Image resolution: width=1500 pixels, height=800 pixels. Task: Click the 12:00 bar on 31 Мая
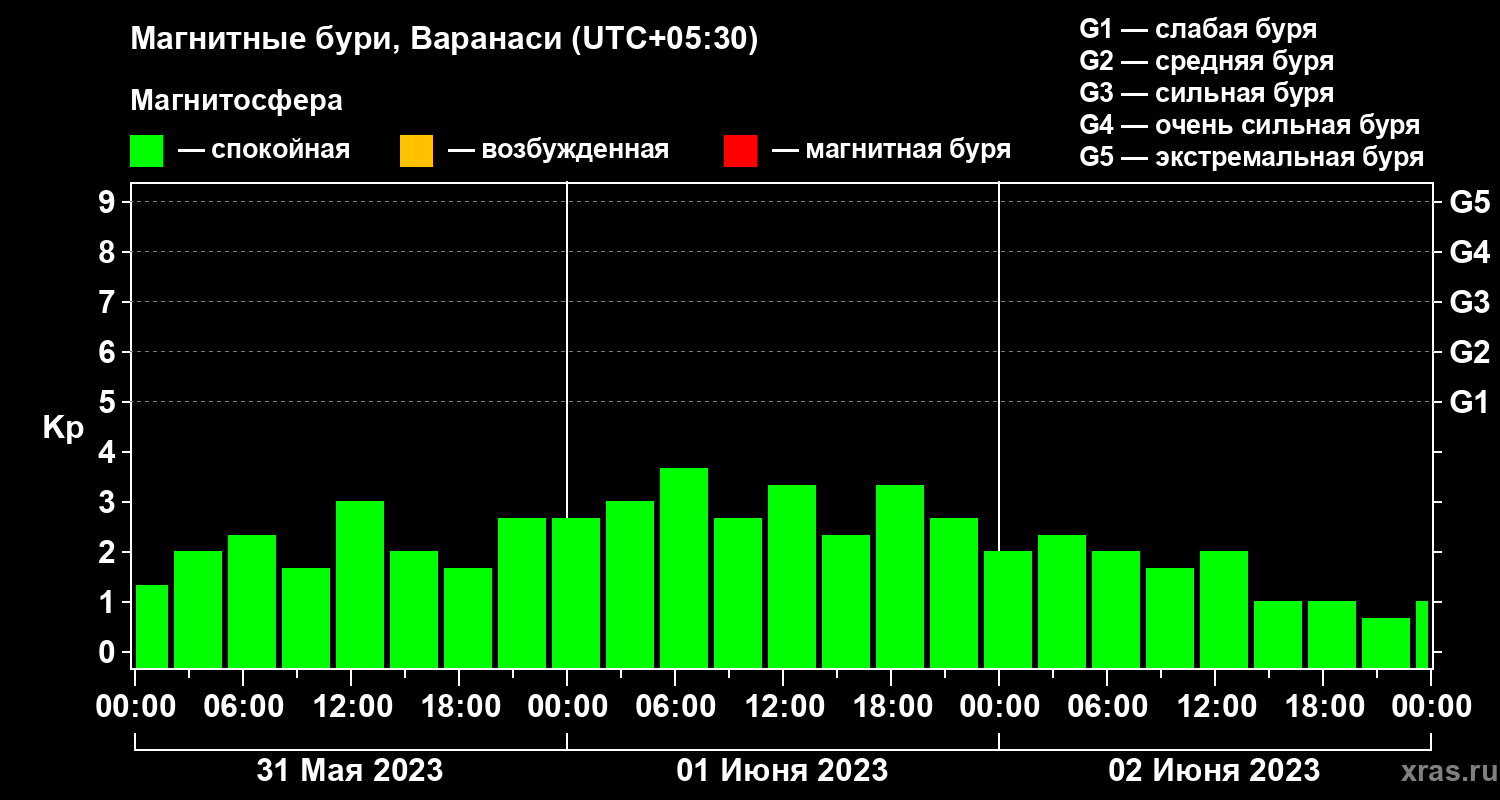point(360,584)
